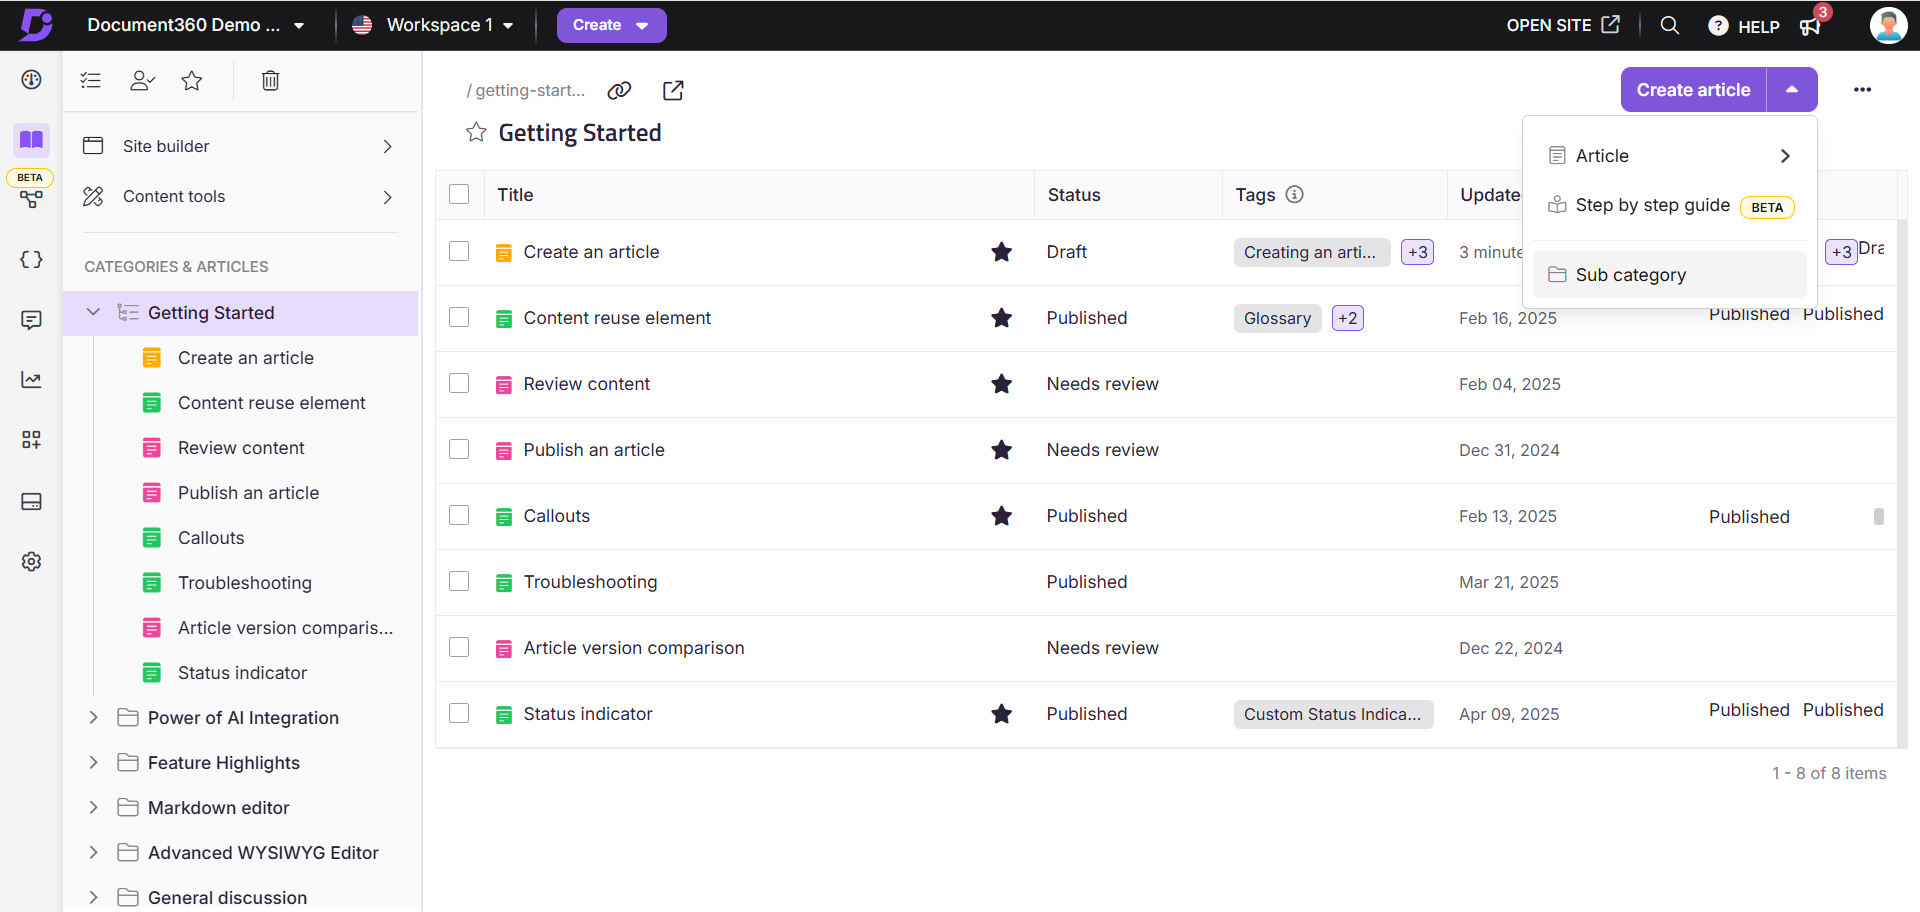Click the HELP button

click(x=1744, y=26)
